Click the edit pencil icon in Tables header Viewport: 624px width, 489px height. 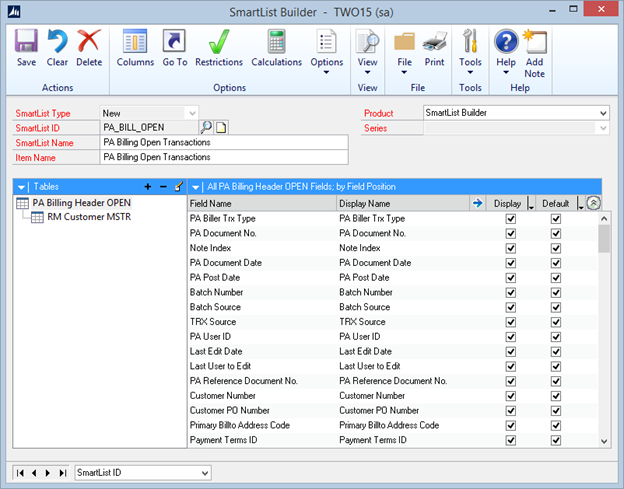tap(179, 186)
